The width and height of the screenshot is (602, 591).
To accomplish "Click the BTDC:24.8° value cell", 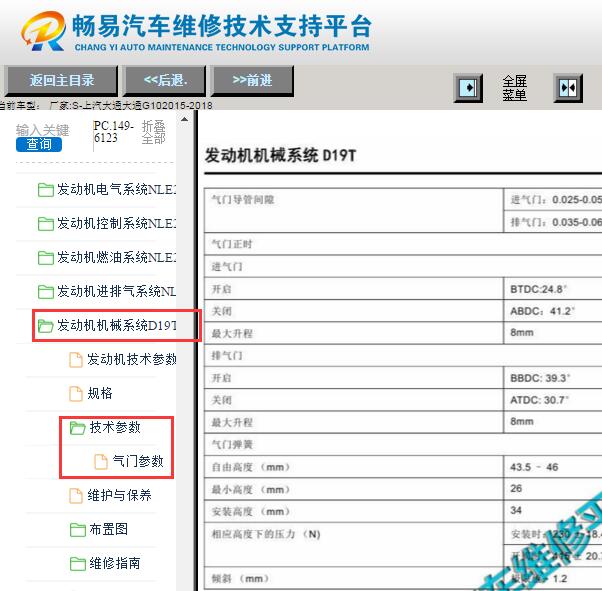I will click(553, 289).
